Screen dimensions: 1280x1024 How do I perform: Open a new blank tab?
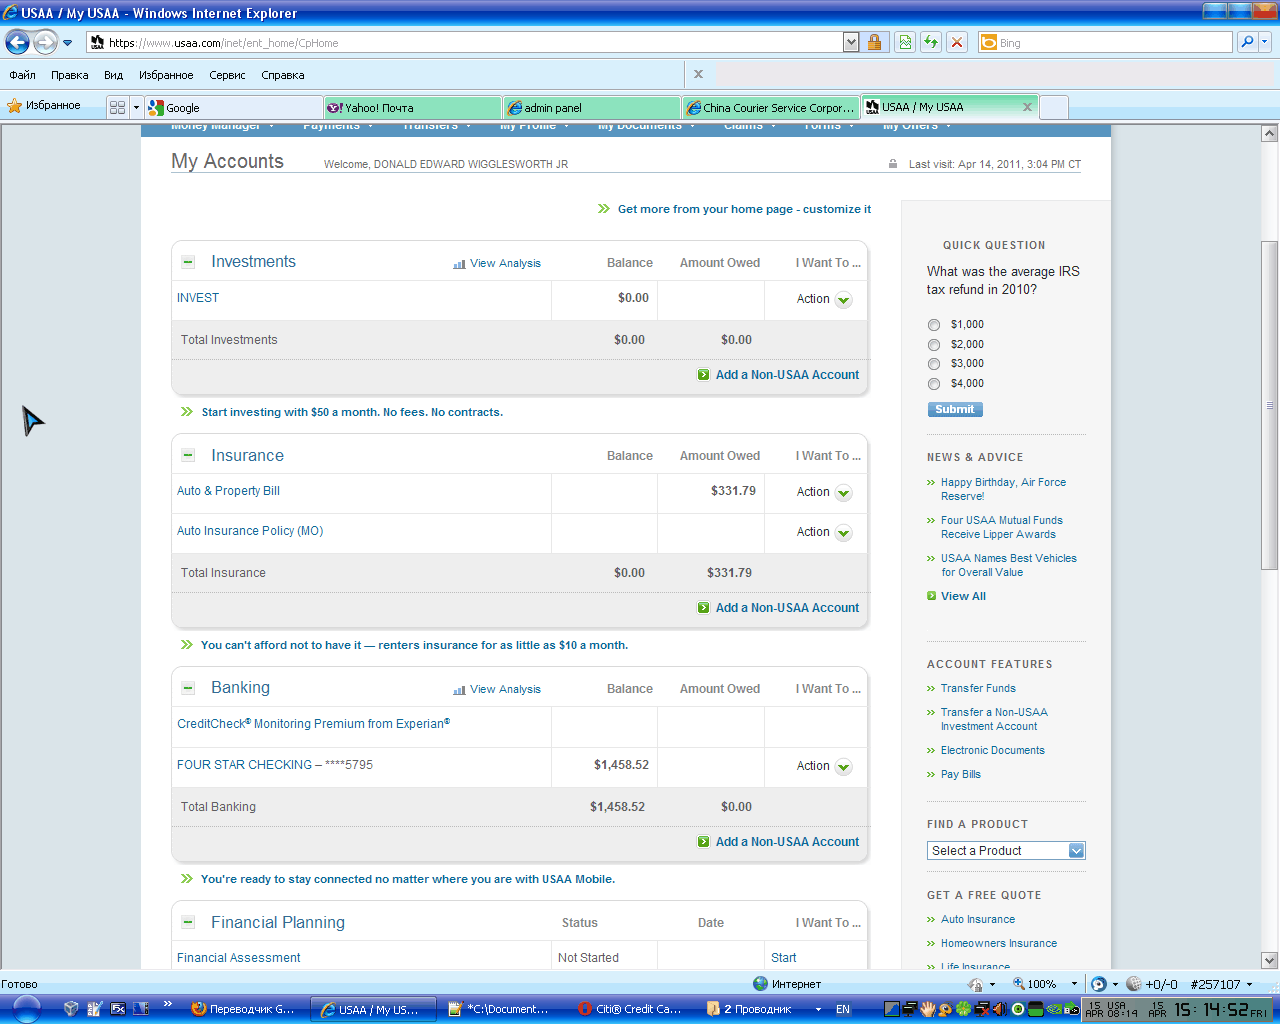1054,107
